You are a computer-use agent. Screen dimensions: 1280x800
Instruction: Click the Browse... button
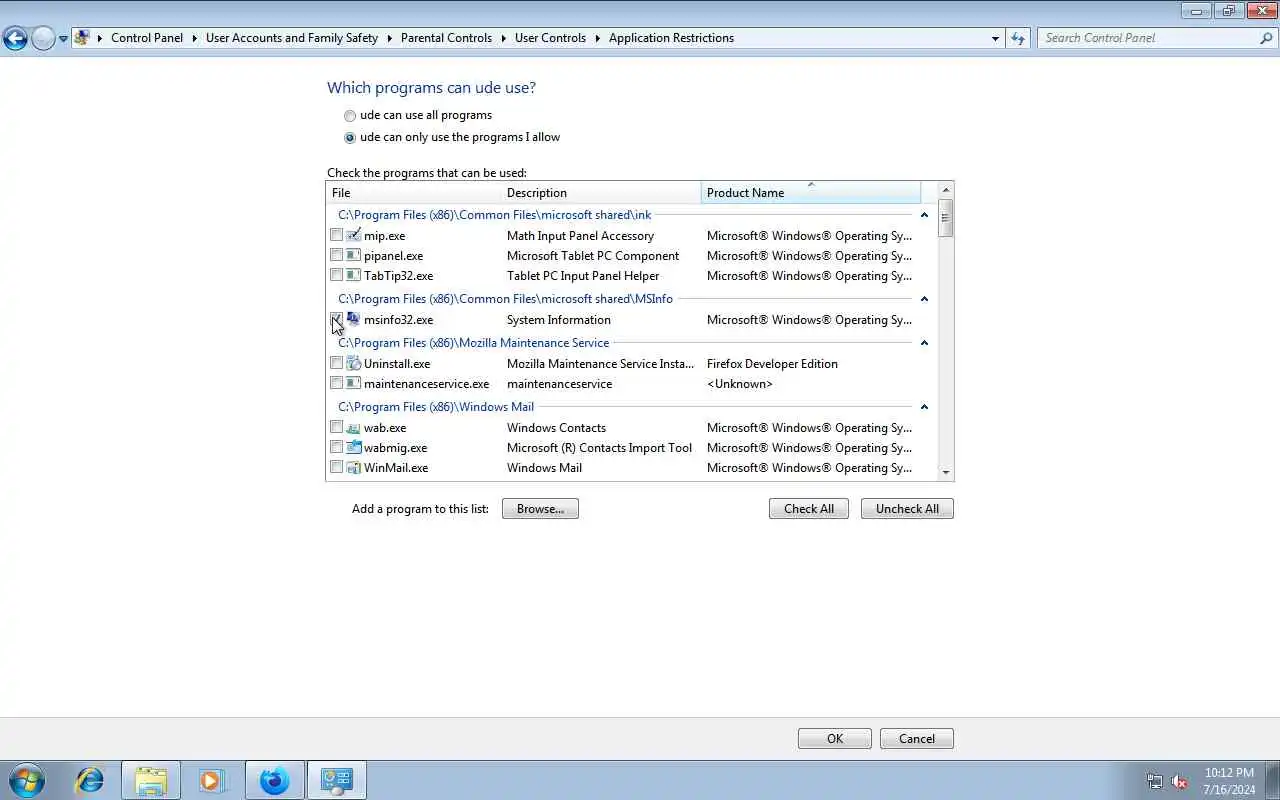(x=540, y=509)
